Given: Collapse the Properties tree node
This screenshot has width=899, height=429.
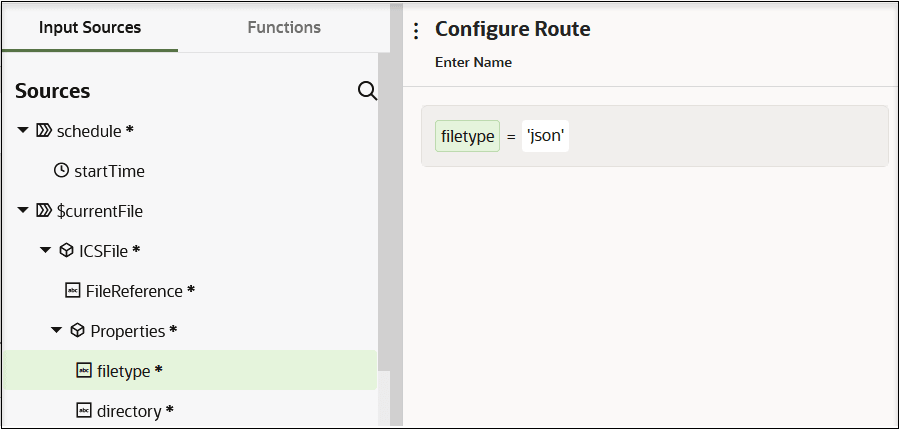Looking at the screenshot, I should coord(56,330).
